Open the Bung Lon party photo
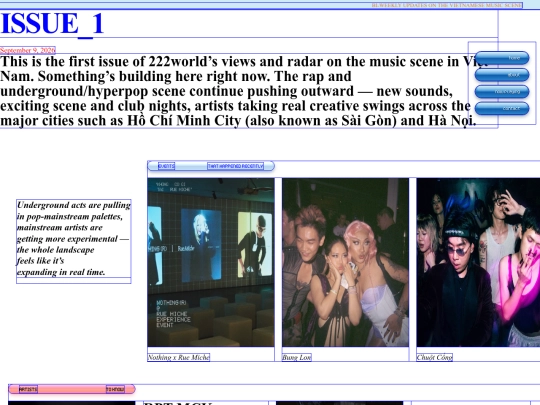The image size is (540, 405). 345,262
